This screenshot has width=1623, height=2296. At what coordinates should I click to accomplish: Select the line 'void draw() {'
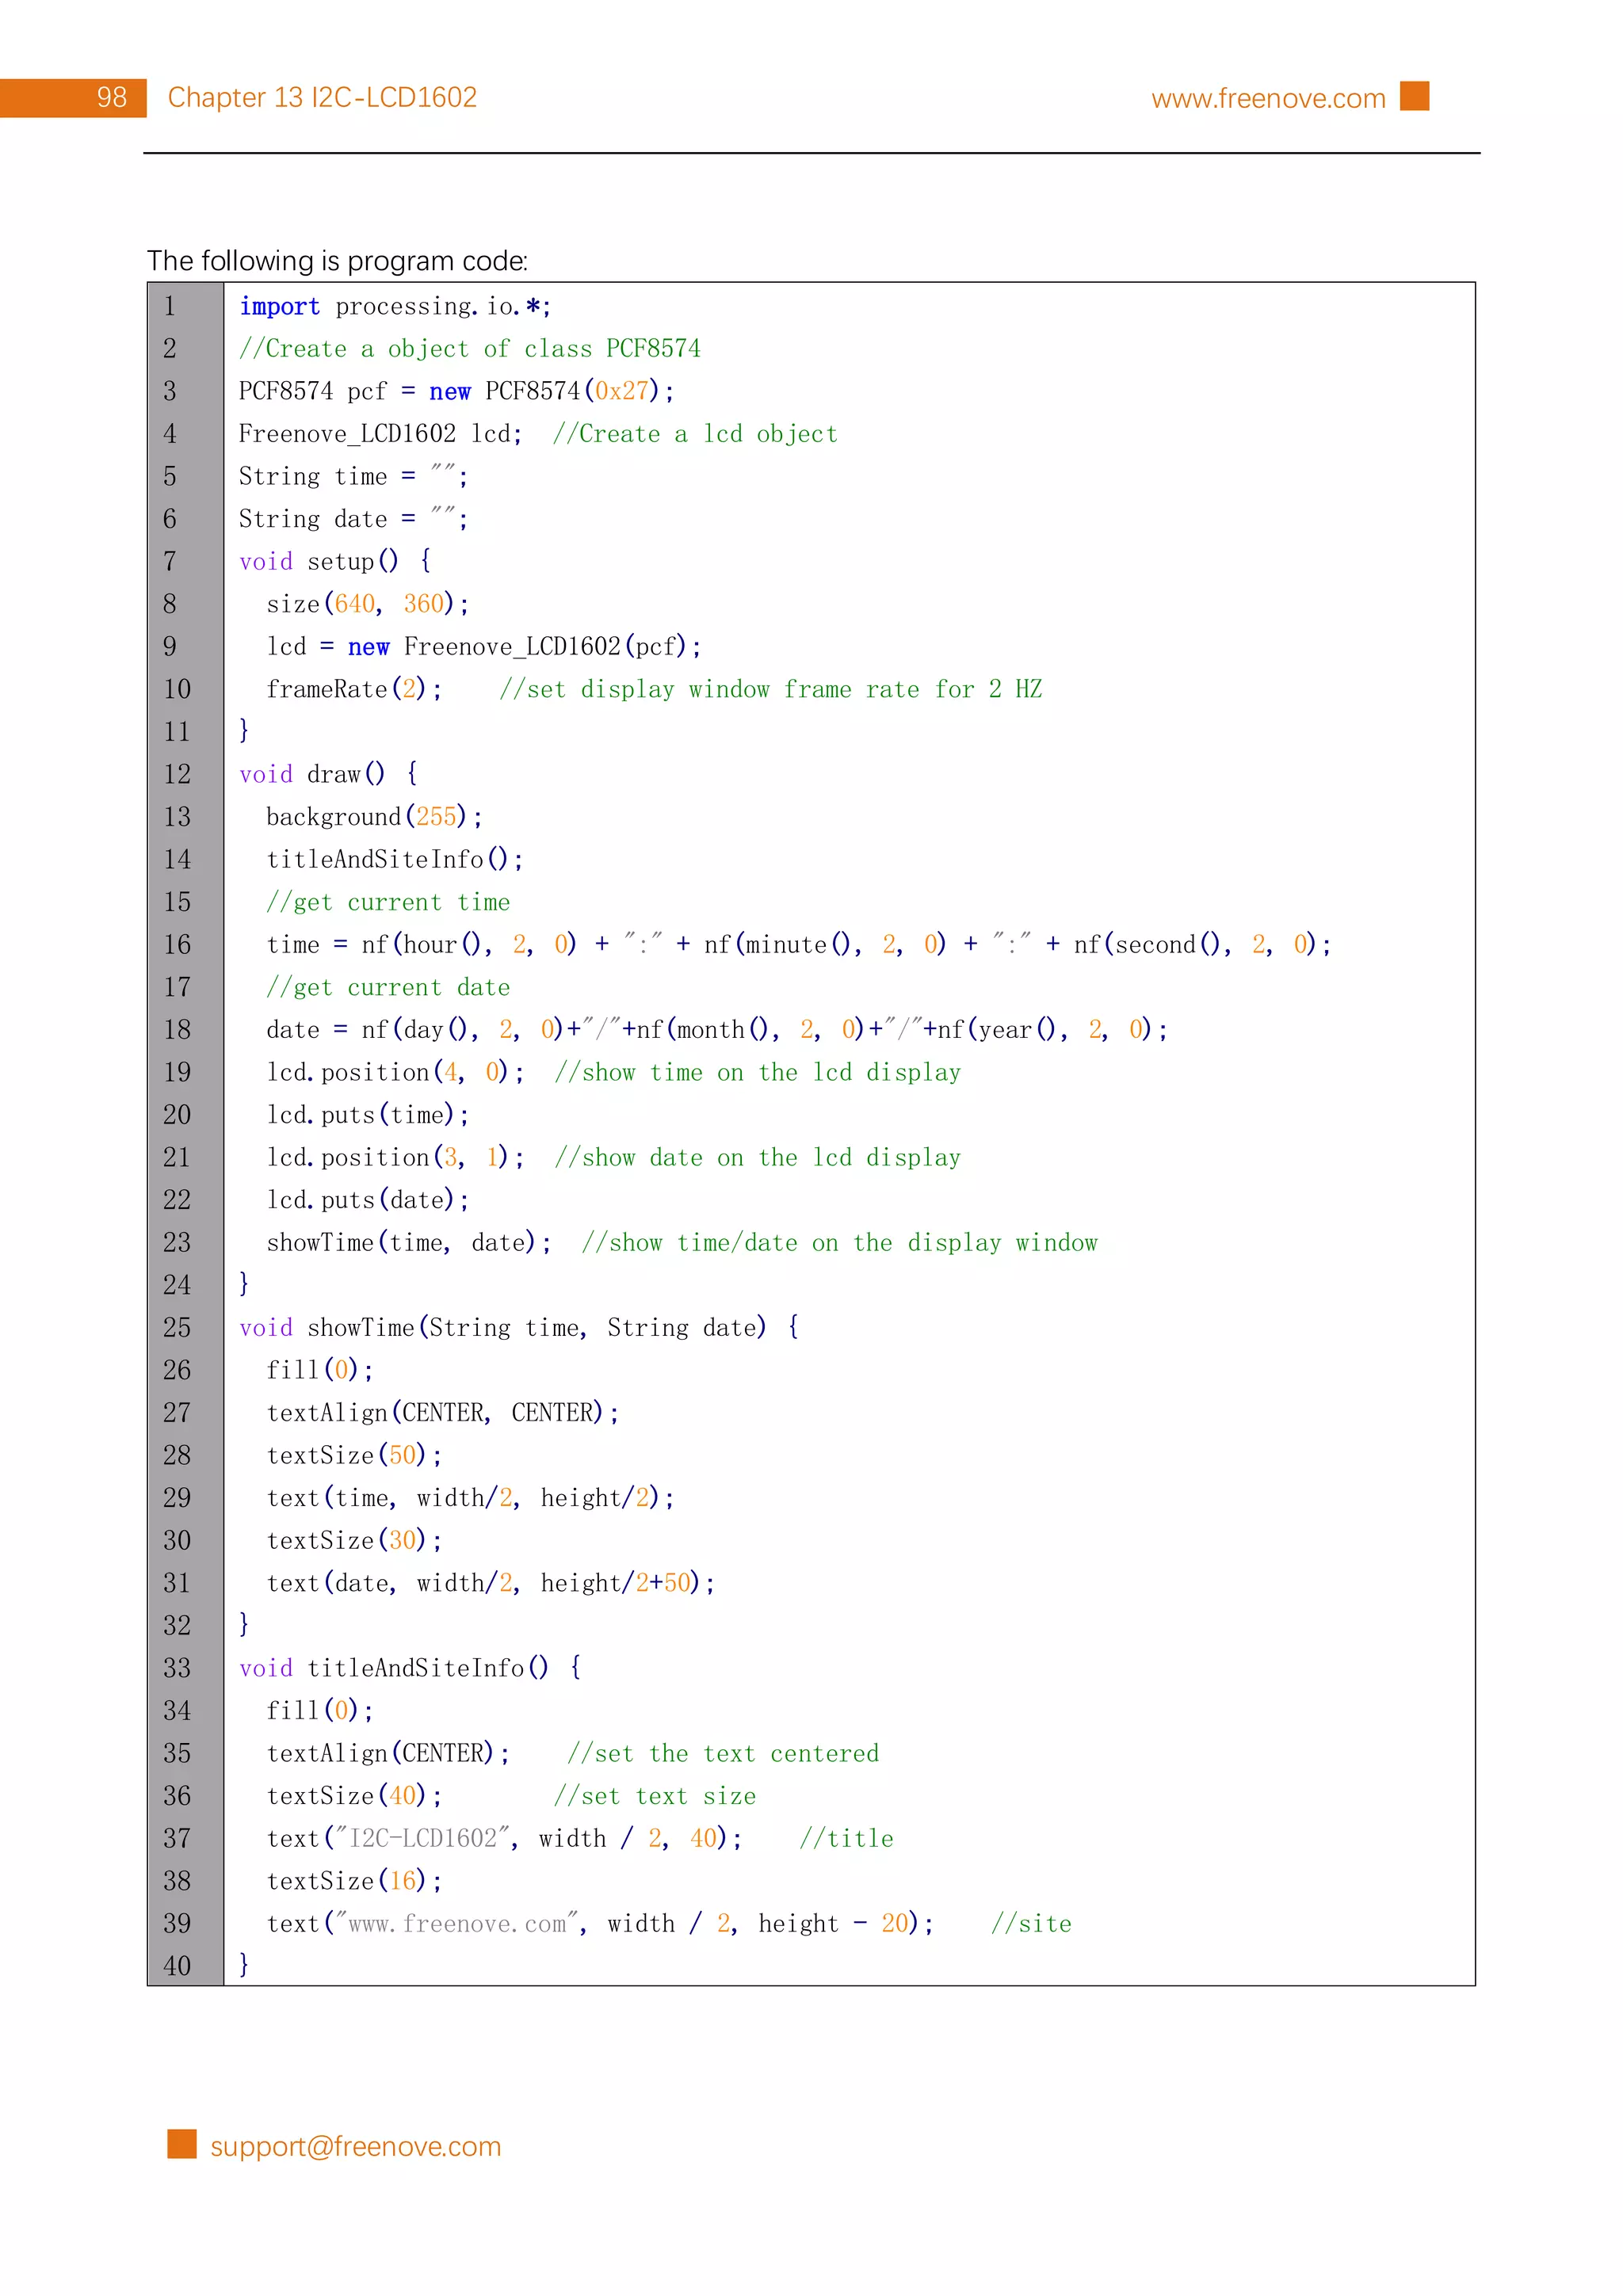[x=329, y=774]
